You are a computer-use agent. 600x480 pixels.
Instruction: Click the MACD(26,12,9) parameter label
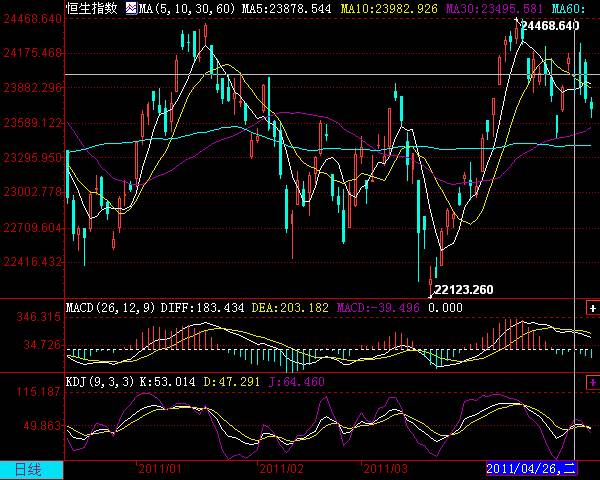(111, 308)
